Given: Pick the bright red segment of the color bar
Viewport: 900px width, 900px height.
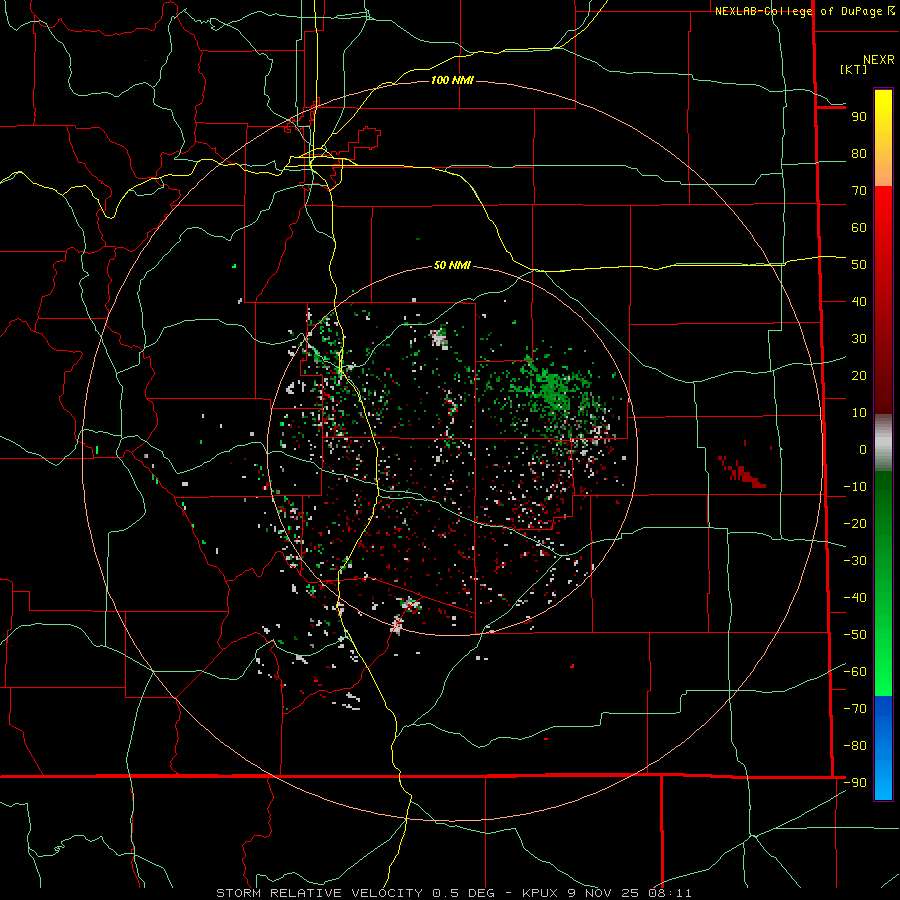Looking at the screenshot, I should coord(883,300).
